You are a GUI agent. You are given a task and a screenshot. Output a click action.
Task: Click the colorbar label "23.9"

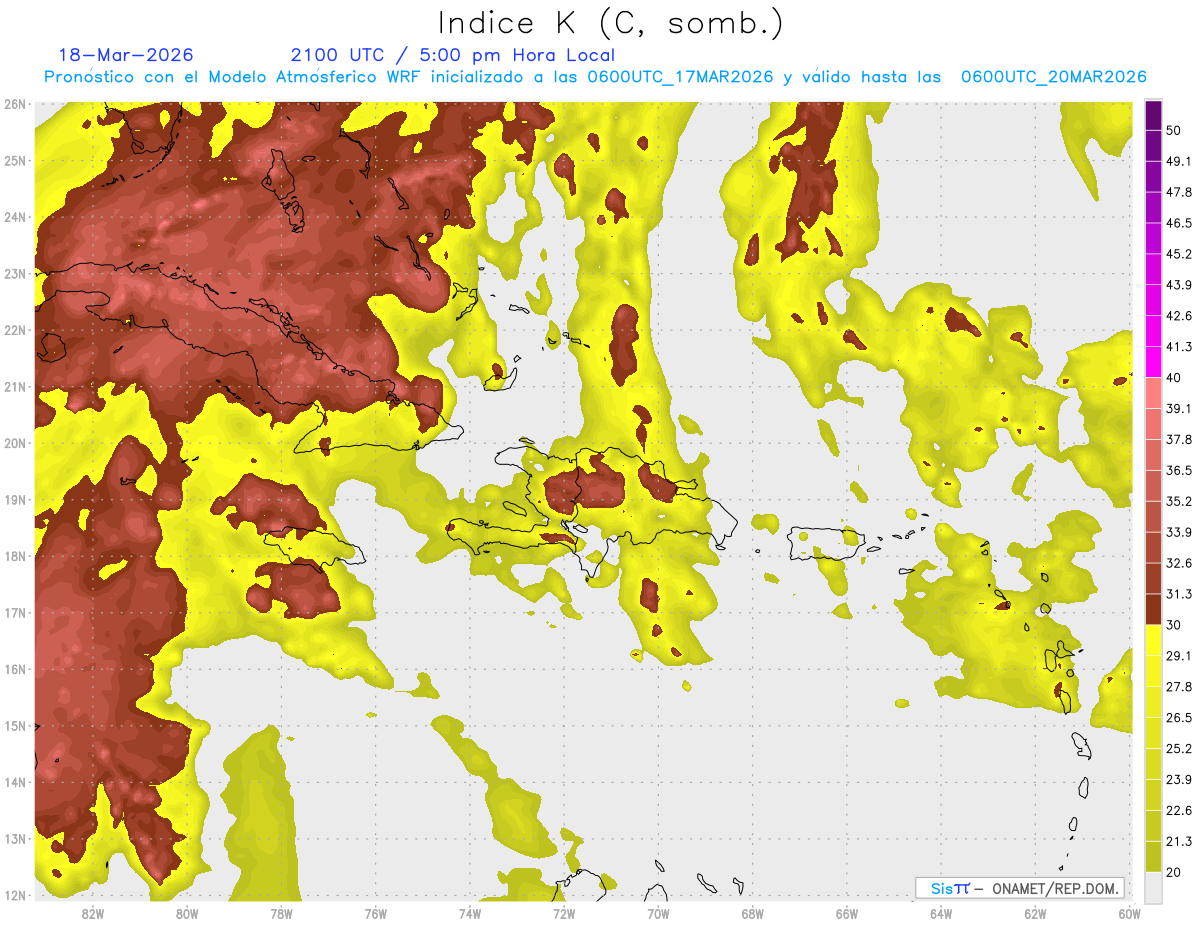coord(1179,780)
